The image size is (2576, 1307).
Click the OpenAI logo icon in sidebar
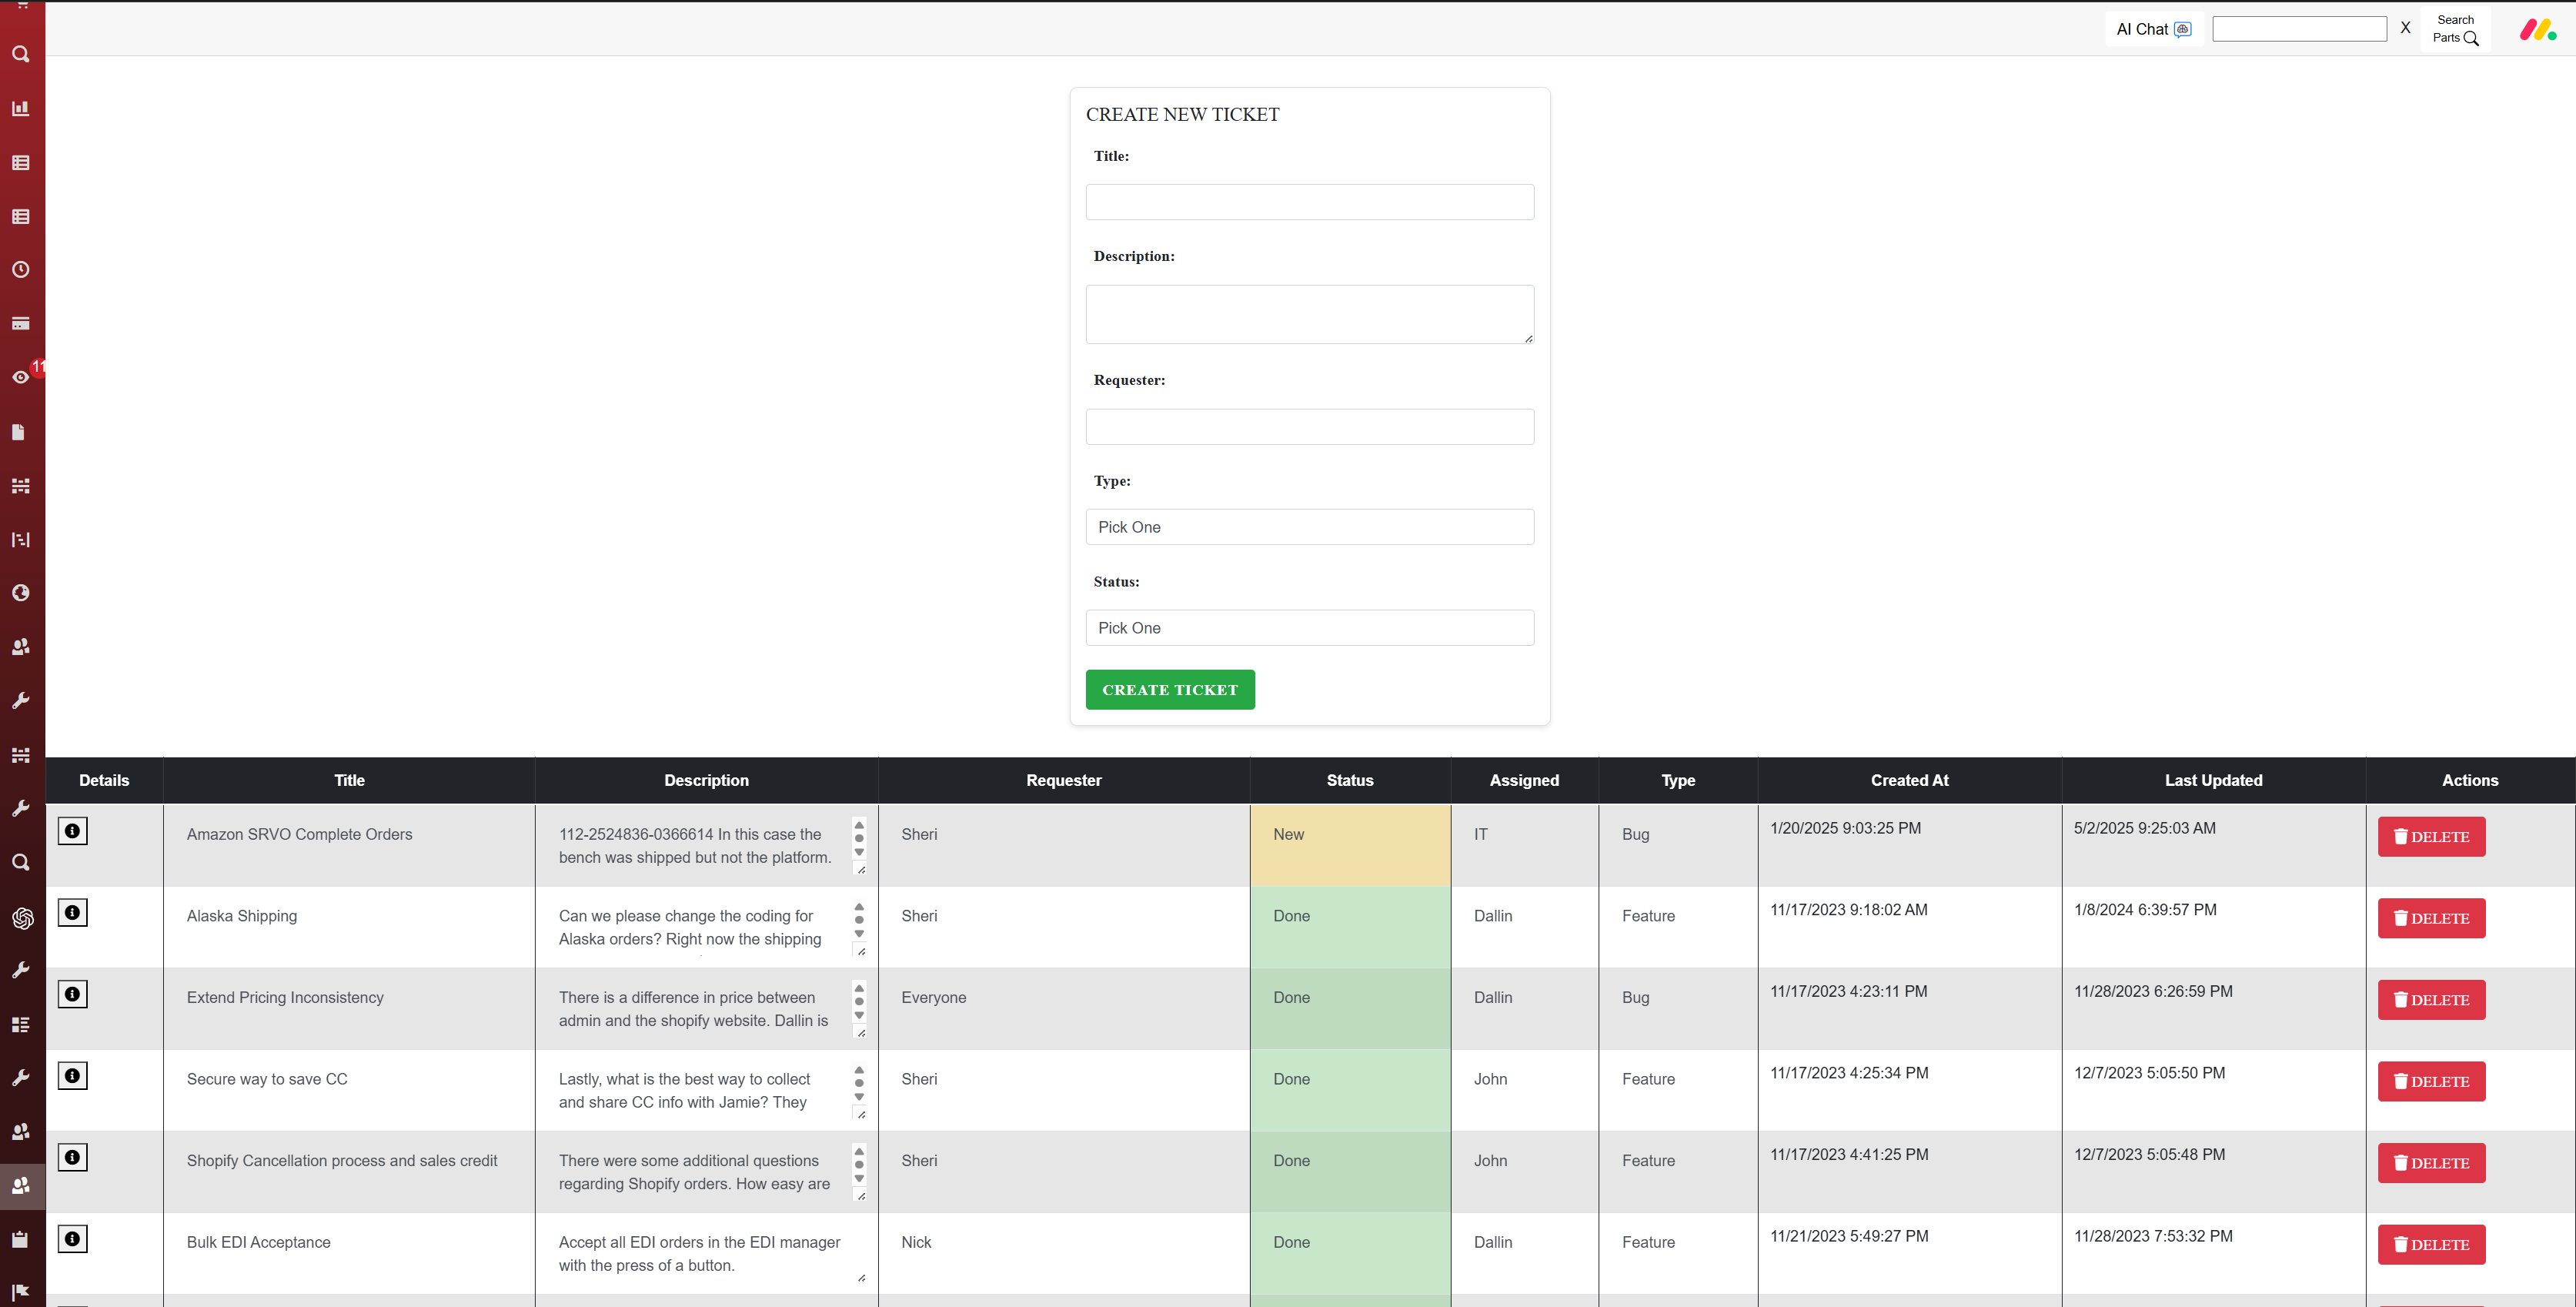click(x=22, y=917)
